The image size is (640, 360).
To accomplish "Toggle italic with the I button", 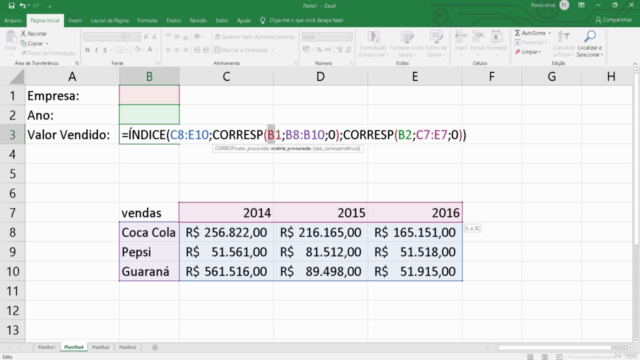I will point(96,50).
